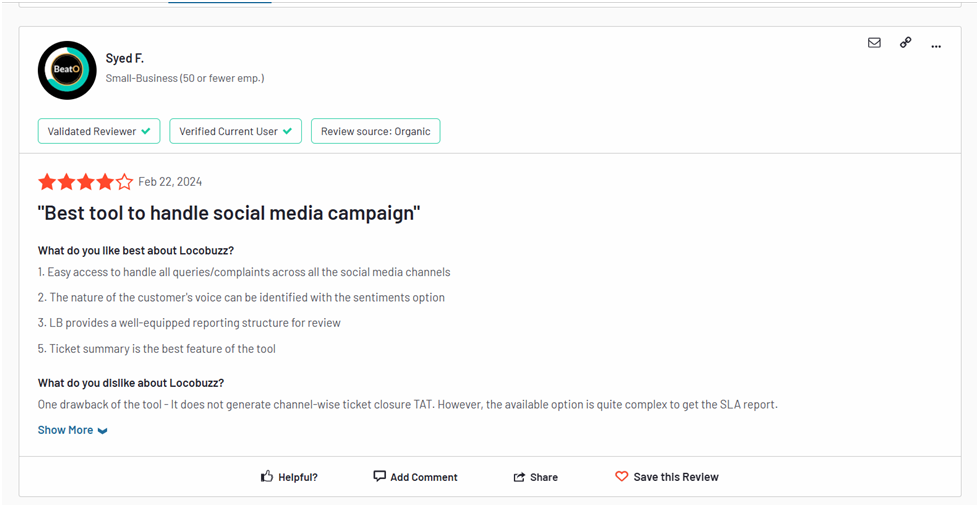Image resolution: width=979 pixels, height=507 pixels.
Task: Click the Show More chevron arrow
Action: (x=102, y=431)
